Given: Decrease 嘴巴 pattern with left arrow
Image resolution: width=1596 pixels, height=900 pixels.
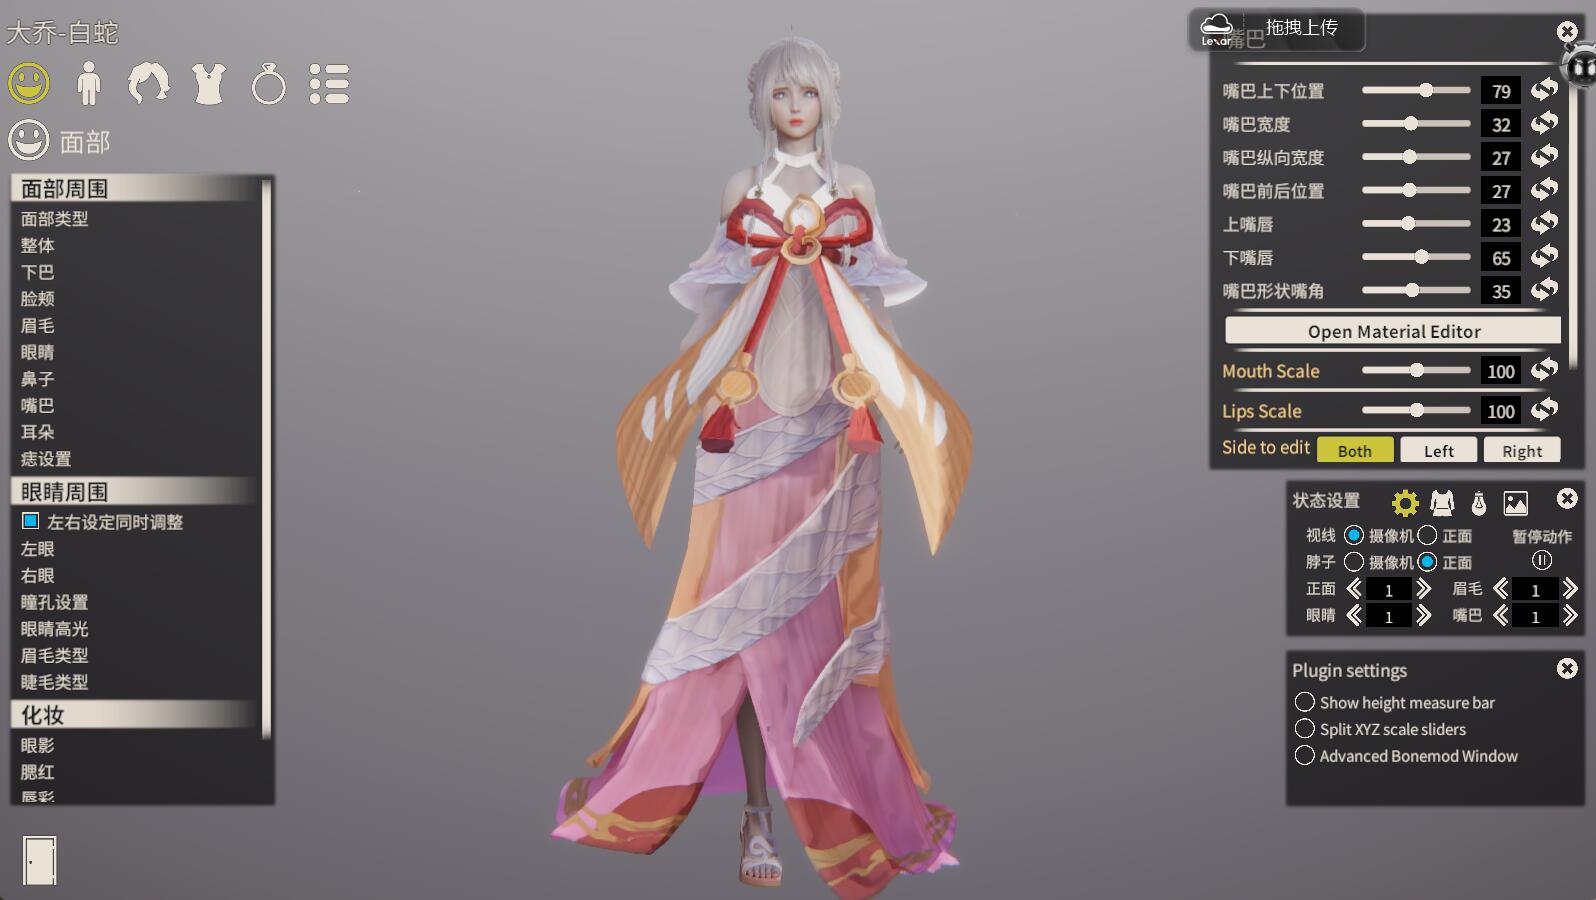Looking at the screenshot, I should 1501,616.
